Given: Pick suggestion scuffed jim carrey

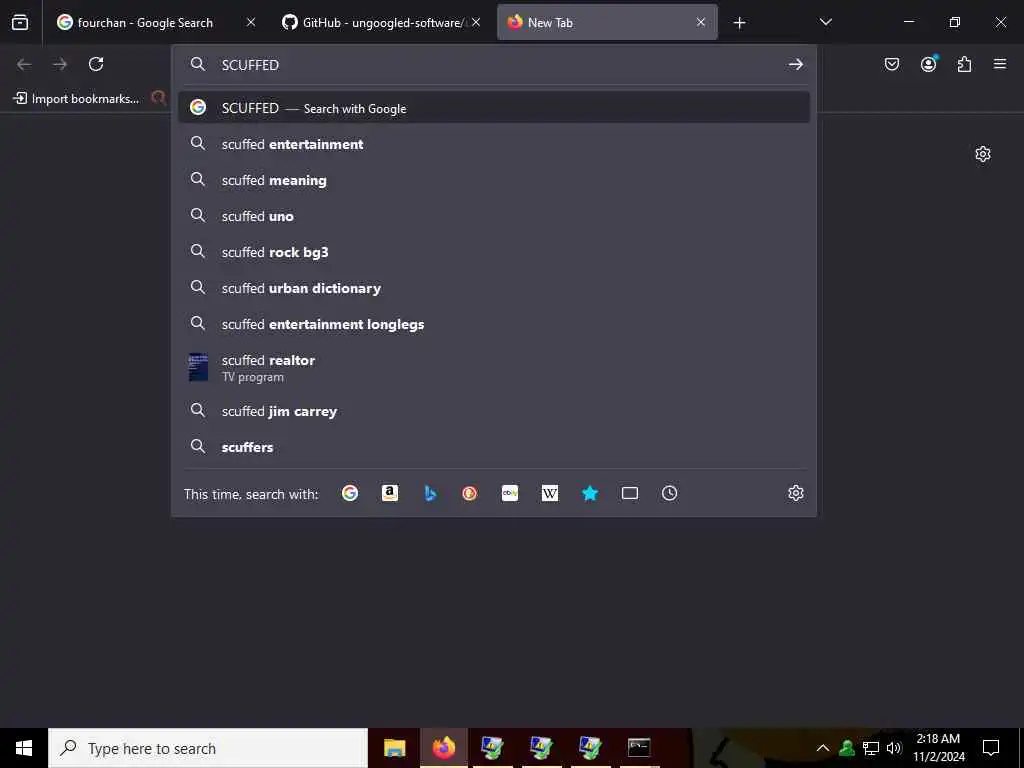Looking at the screenshot, I should 494,411.
